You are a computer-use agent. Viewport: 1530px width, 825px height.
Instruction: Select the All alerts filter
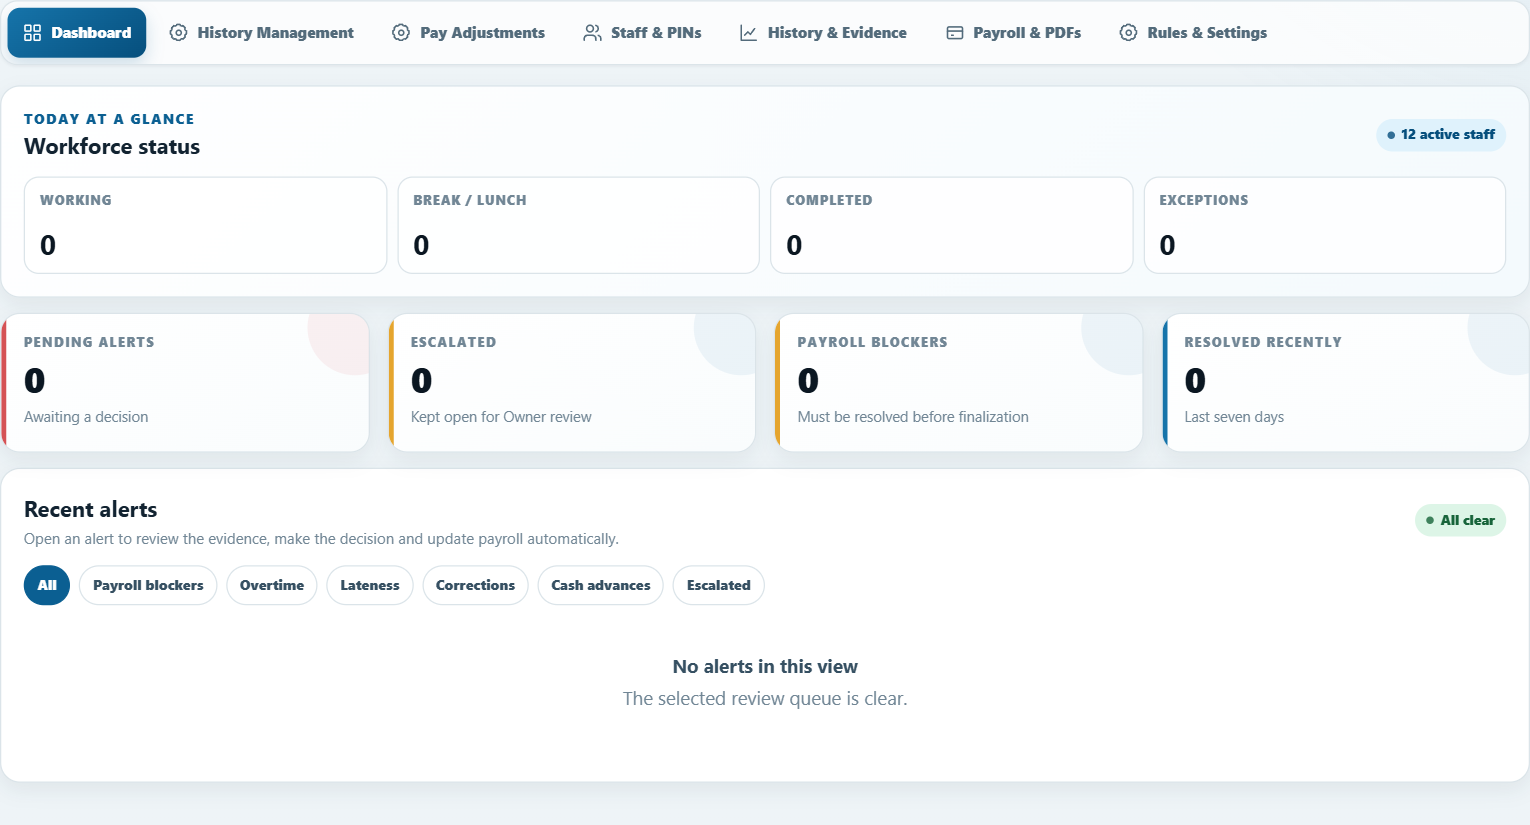pos(47,585)
